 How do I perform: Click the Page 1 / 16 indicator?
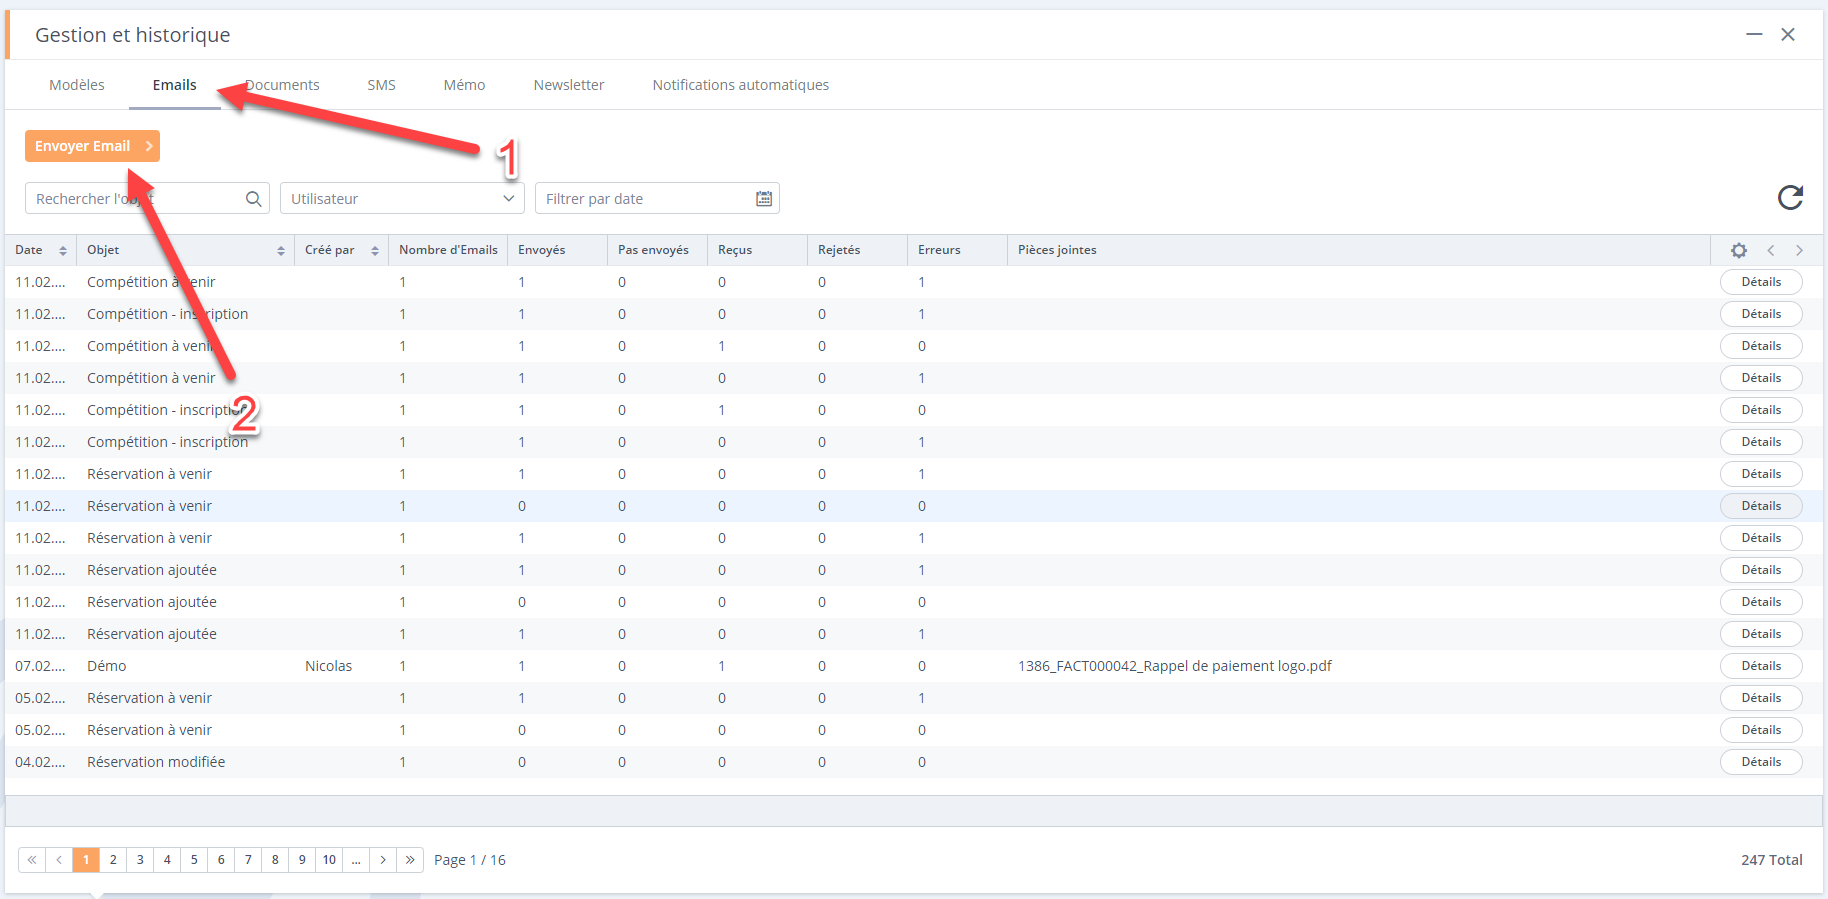[x=470, y=860]
